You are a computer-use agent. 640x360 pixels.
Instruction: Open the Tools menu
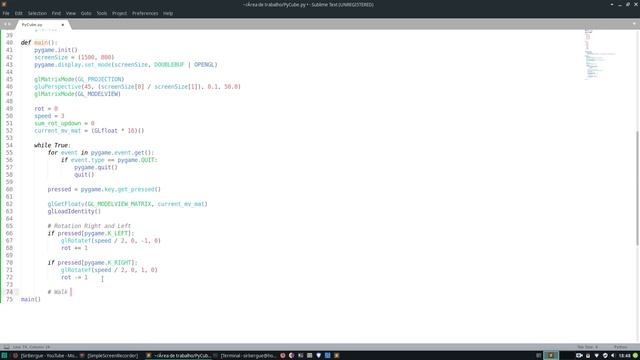coord(102,13)
